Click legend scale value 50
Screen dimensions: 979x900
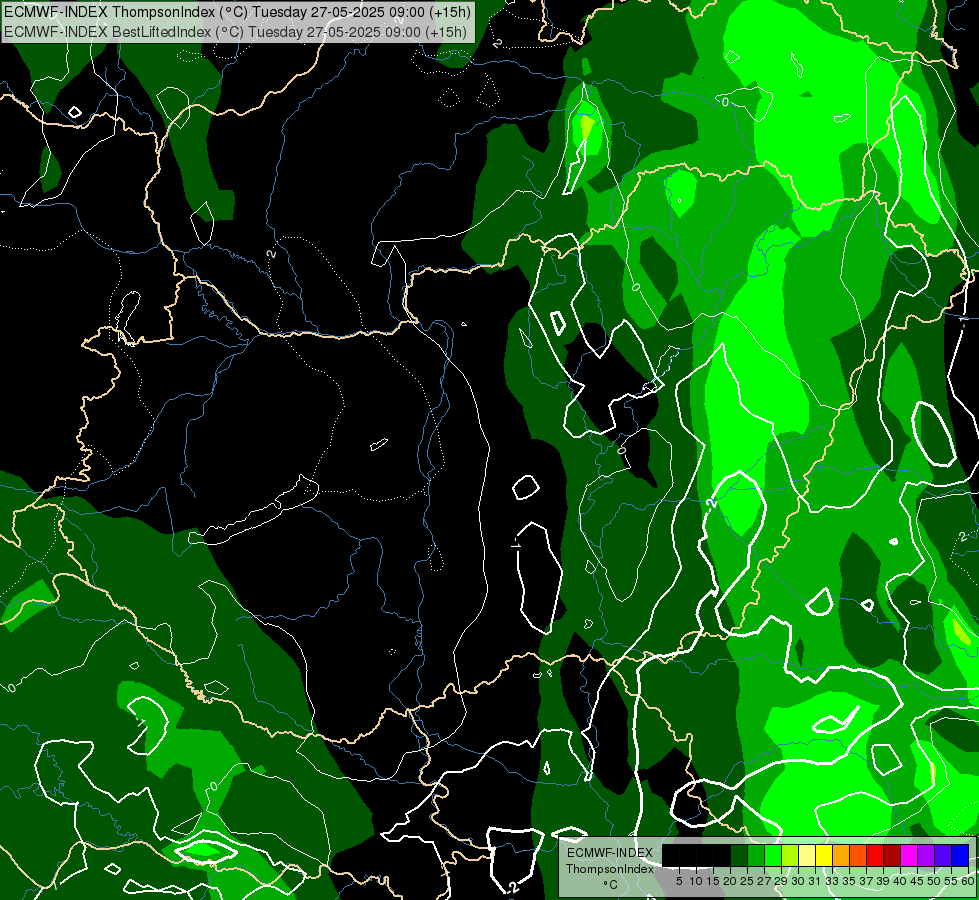934,881
